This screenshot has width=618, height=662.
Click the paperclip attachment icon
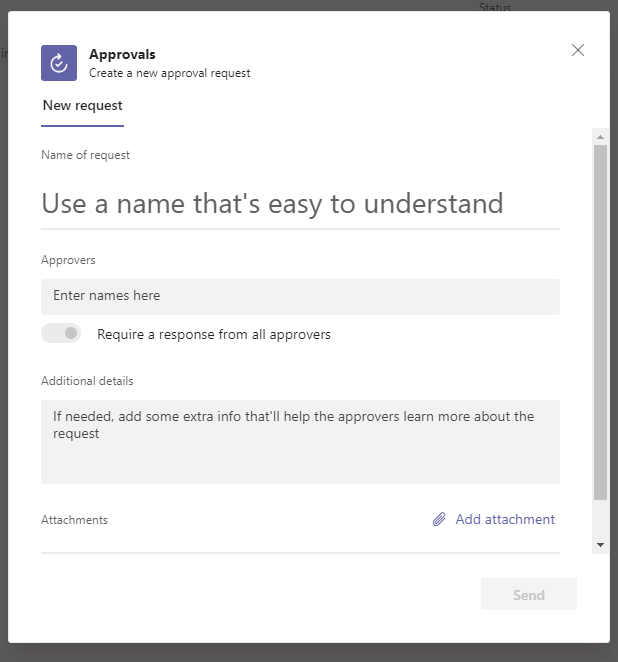coord(439,520)
